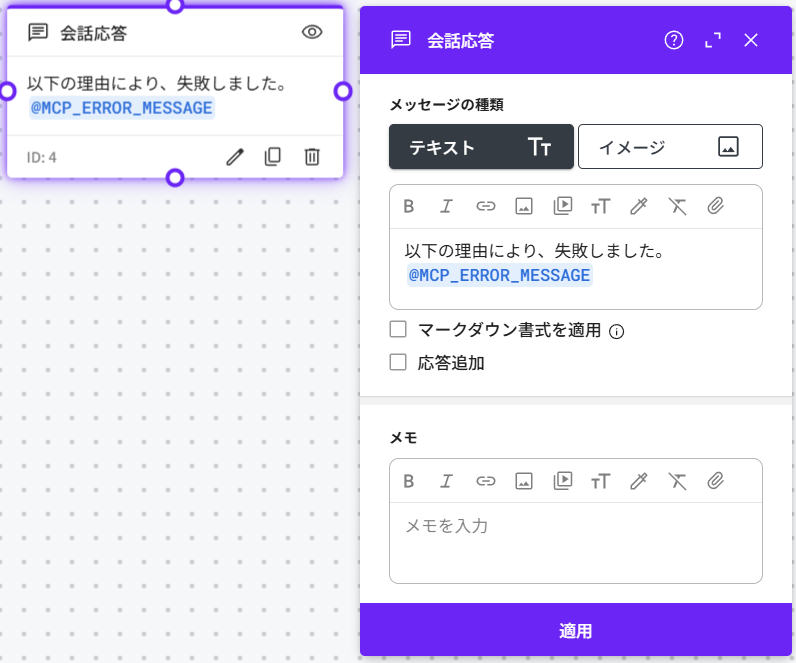Duplicate the node using the copy icon

pos(273,157)
